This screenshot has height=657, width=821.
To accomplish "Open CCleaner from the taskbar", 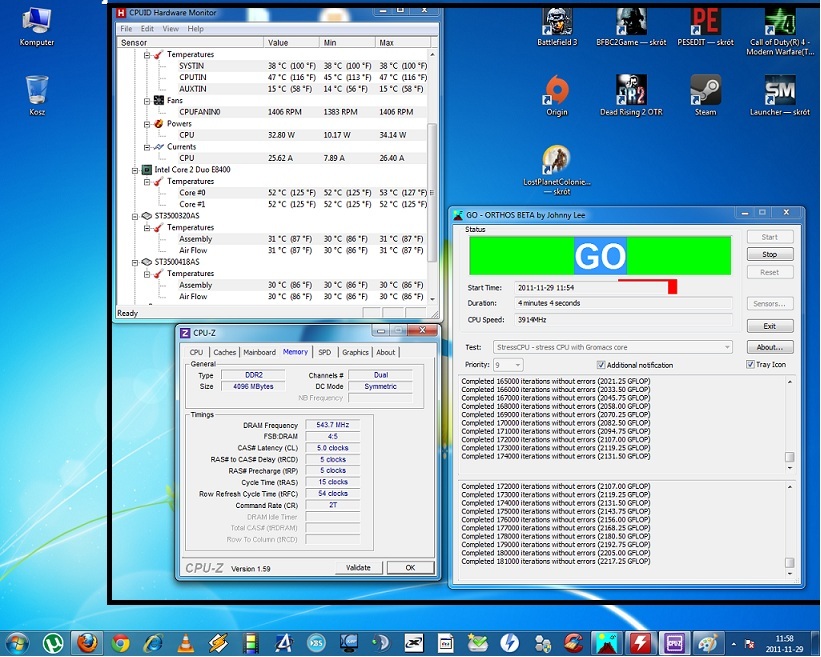I will pyautogui.click(x=574, y=643).
